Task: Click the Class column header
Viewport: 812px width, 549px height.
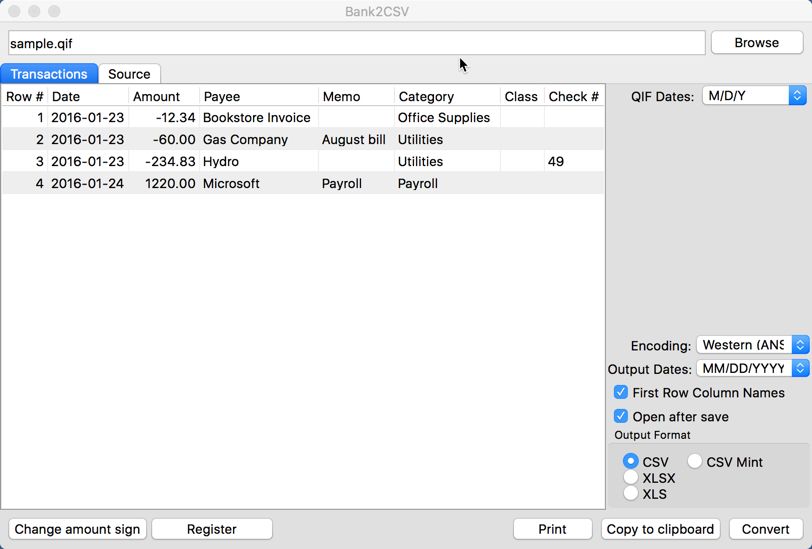Action: pyautogui.click(x=522, y=96)
